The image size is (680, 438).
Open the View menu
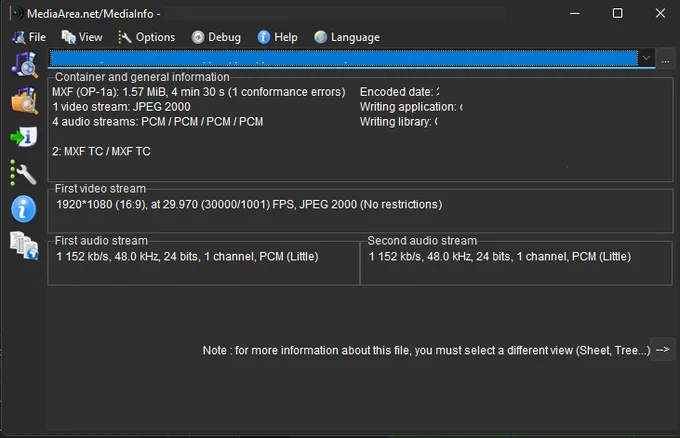coord(82,37)
